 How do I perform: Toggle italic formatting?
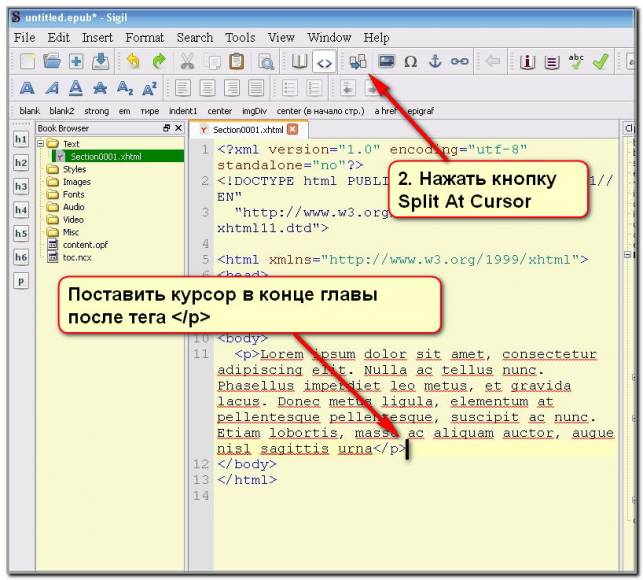52,88
